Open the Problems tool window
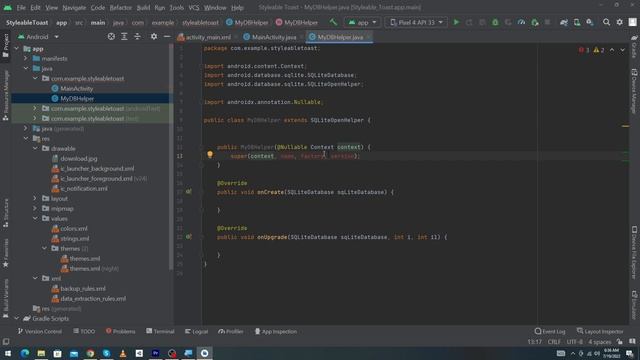 (x=120, y=331)
